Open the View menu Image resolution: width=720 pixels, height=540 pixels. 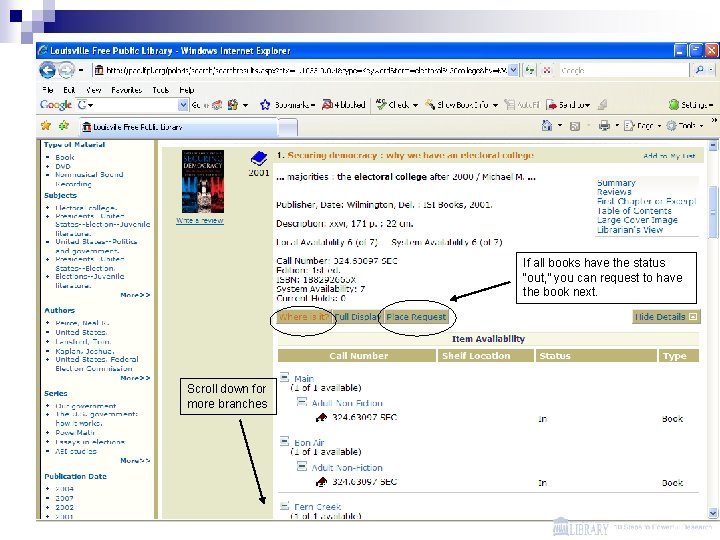click(93, 90)
